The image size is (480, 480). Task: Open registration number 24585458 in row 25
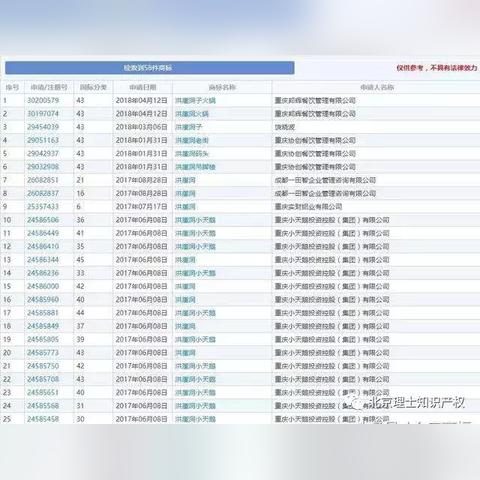pos(43,419)
